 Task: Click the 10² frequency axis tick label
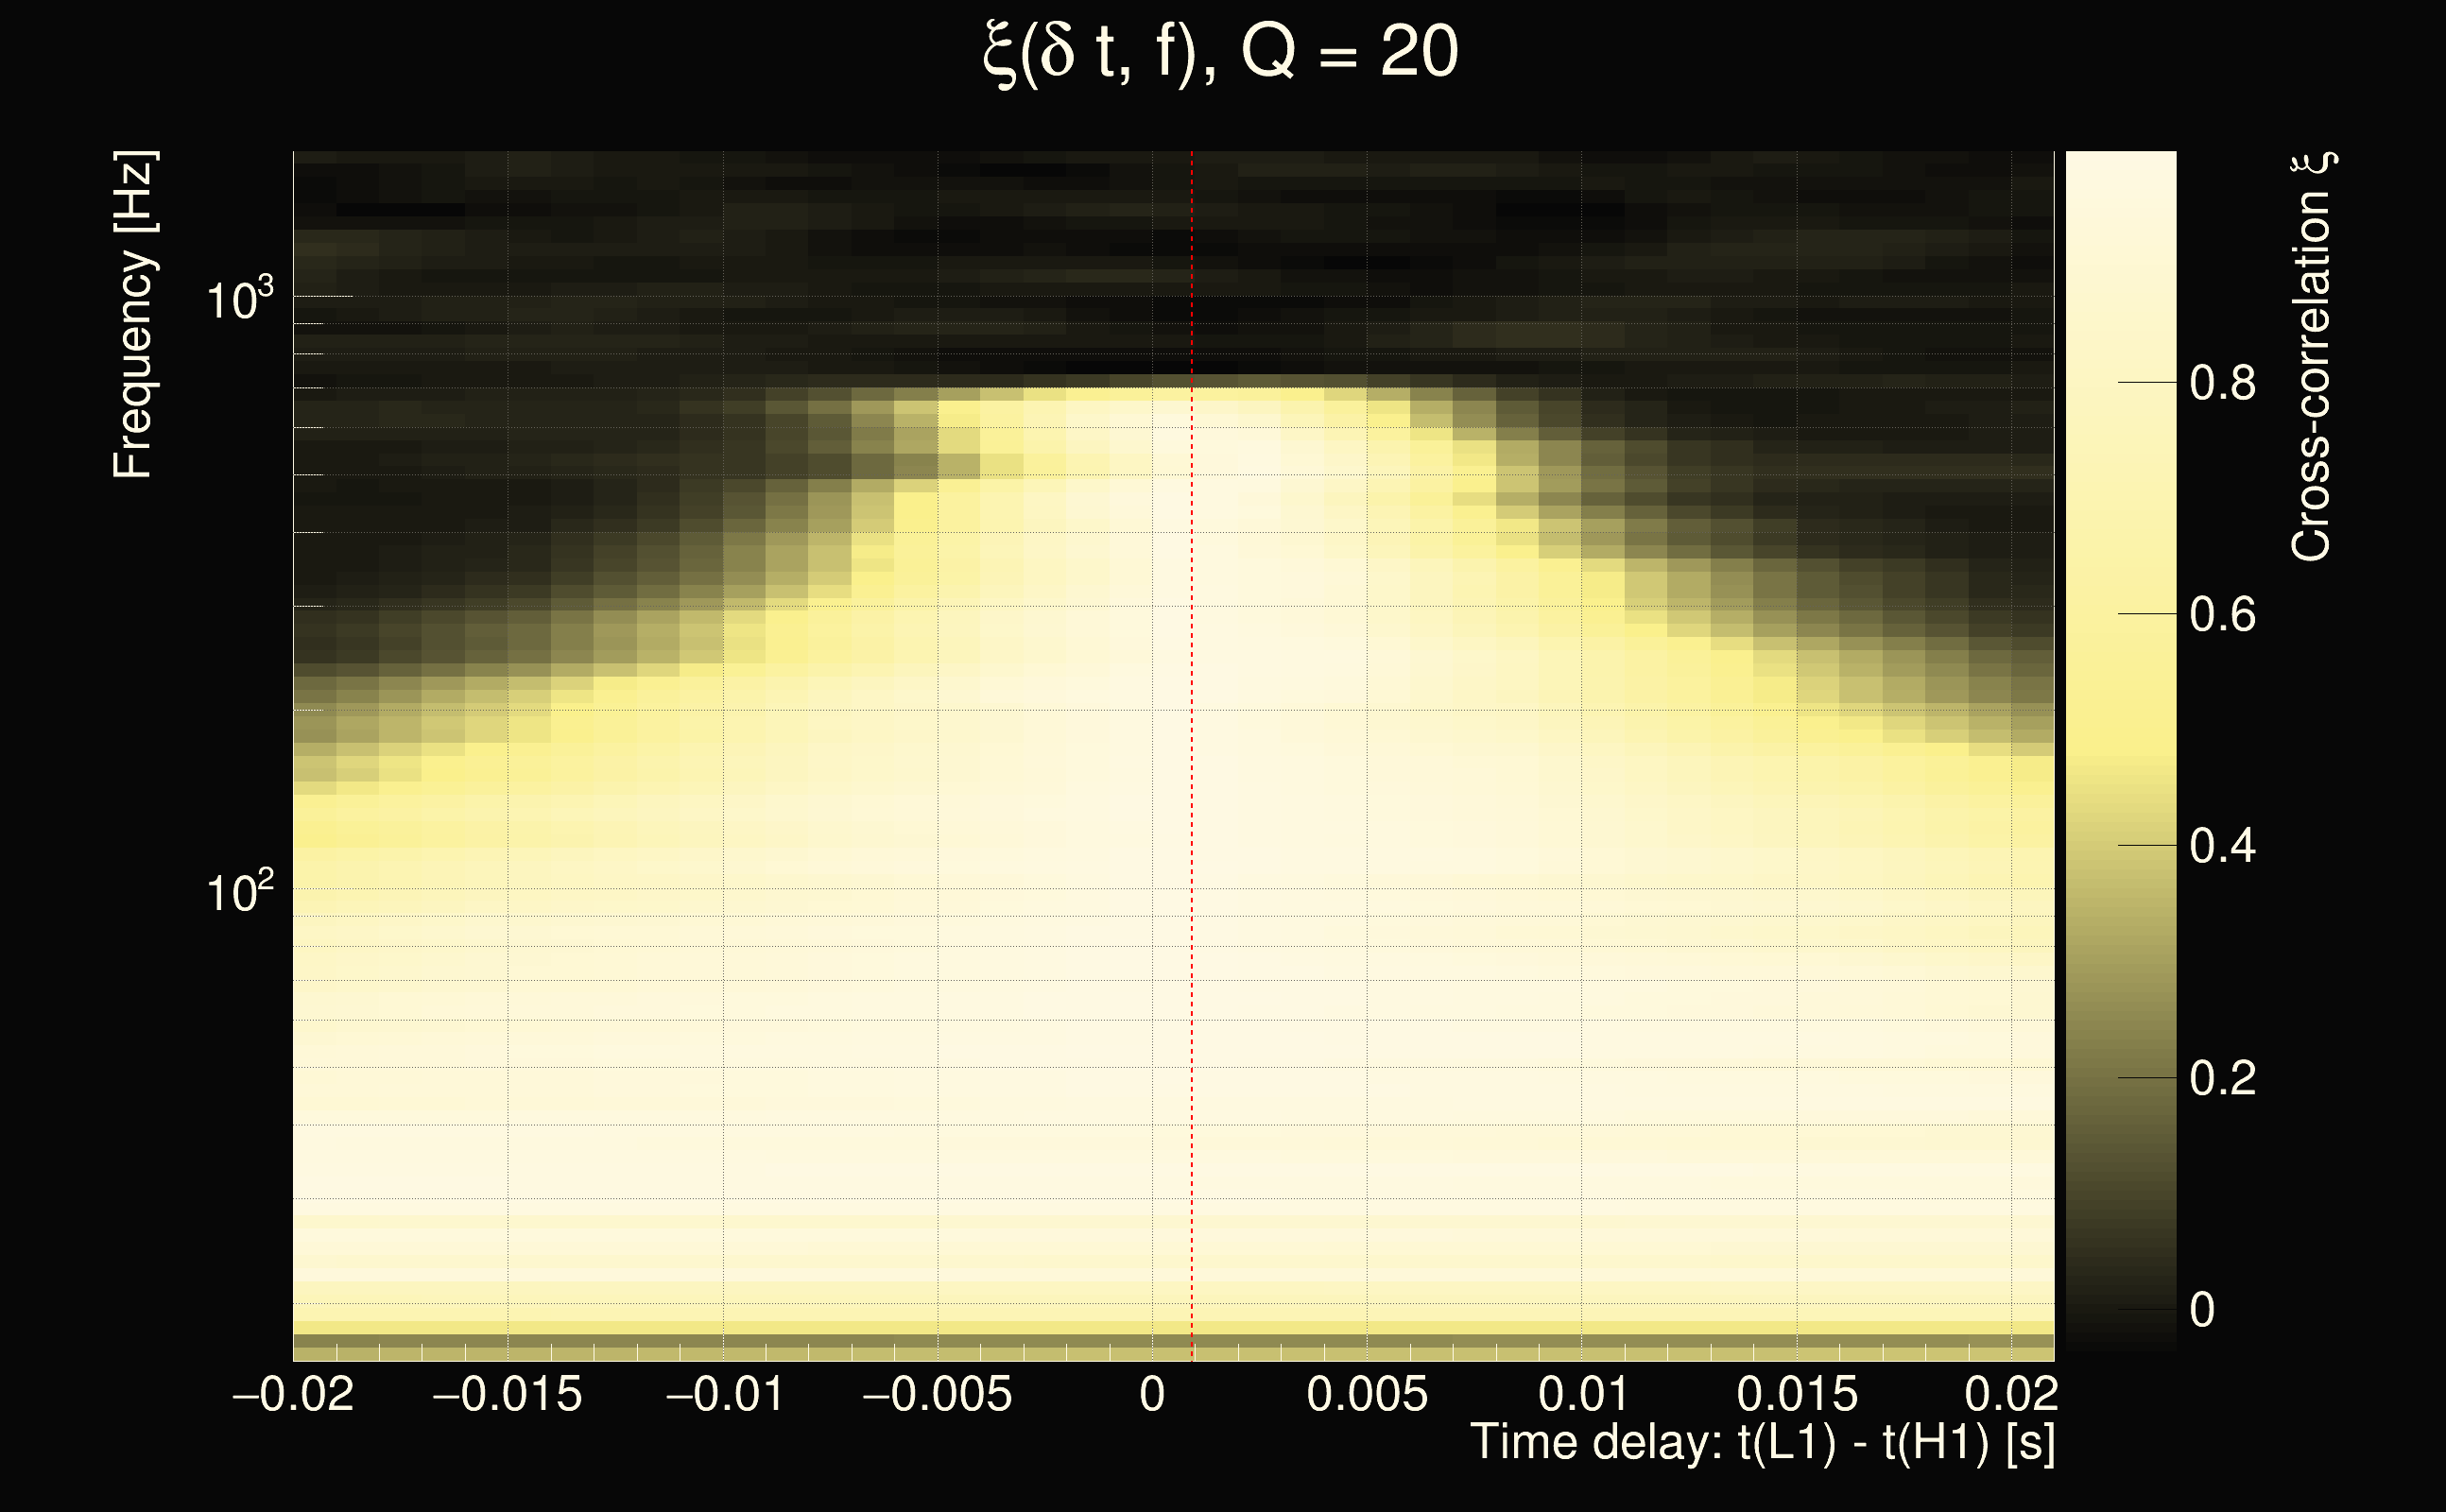pyautogui.click(x=239, y=890)
